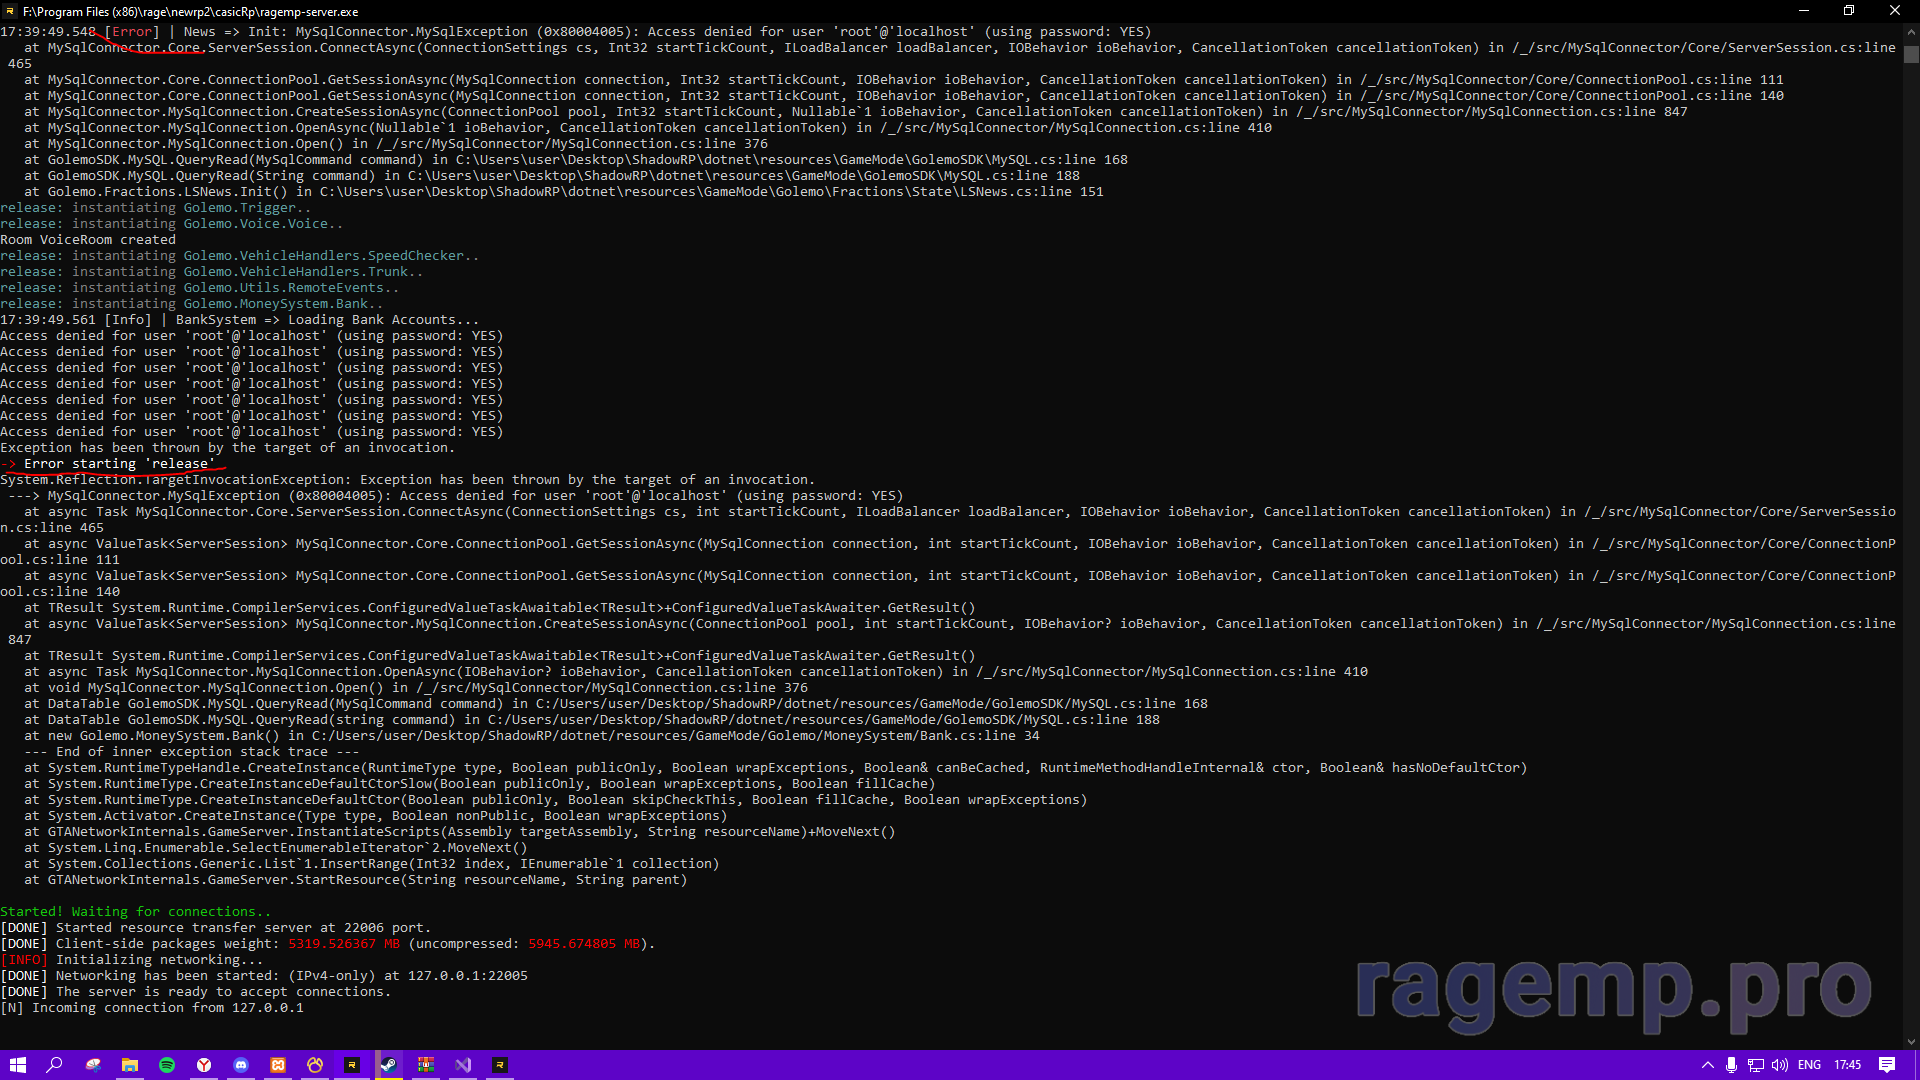This screenshot has height=1080, width=1920.
Task: Click the microphone tray icon
Action: pyautogui.click(x=1731, y=1065)
